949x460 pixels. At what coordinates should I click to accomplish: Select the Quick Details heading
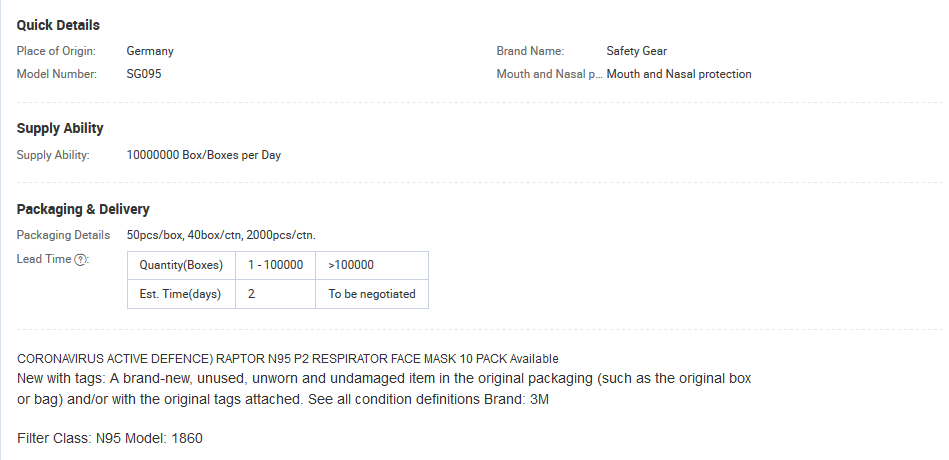(x=58, y=25)
